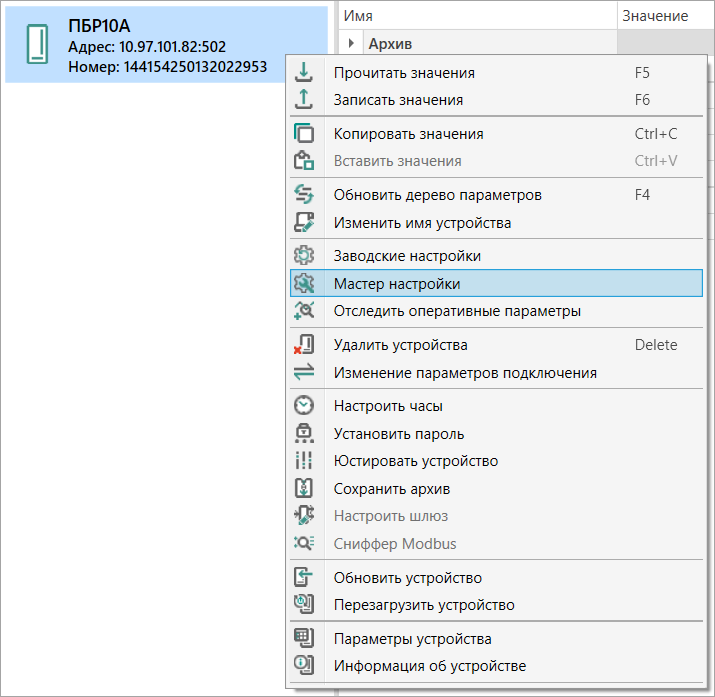Select Копировать значения in the context menu

pyautogui.click(x=496, y=134)
